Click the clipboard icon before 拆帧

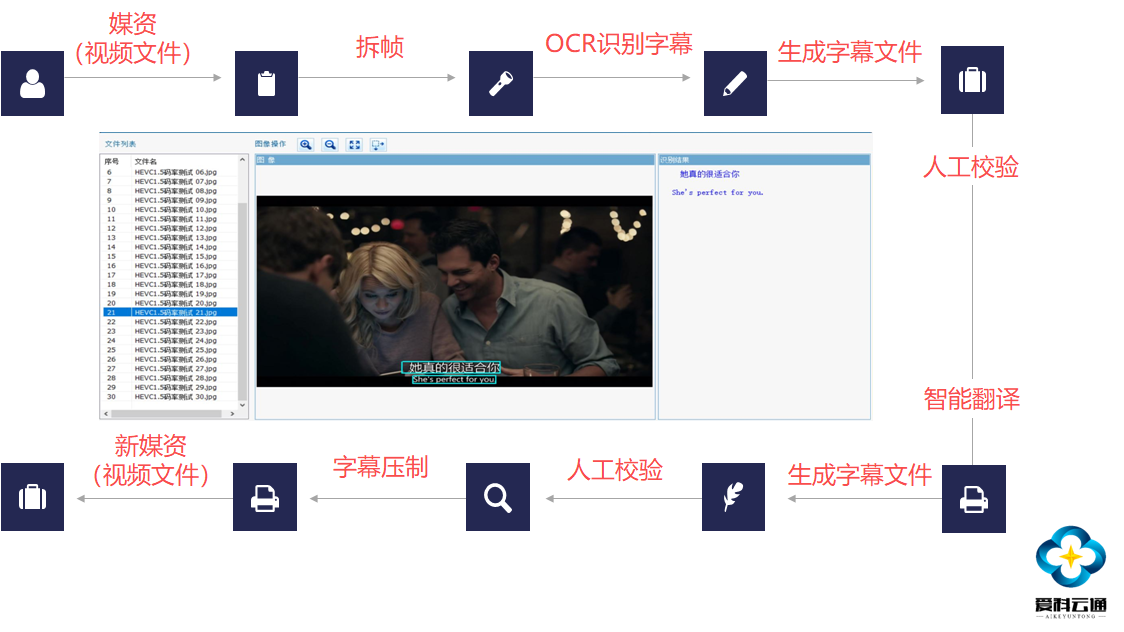click(x=267, y=83)
